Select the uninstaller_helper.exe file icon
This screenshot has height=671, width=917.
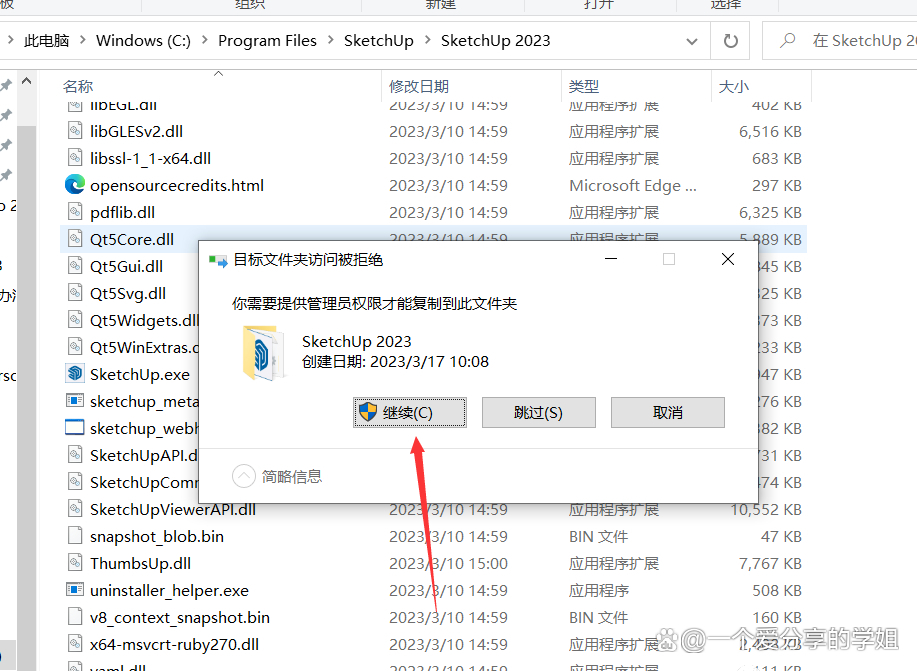75,590
